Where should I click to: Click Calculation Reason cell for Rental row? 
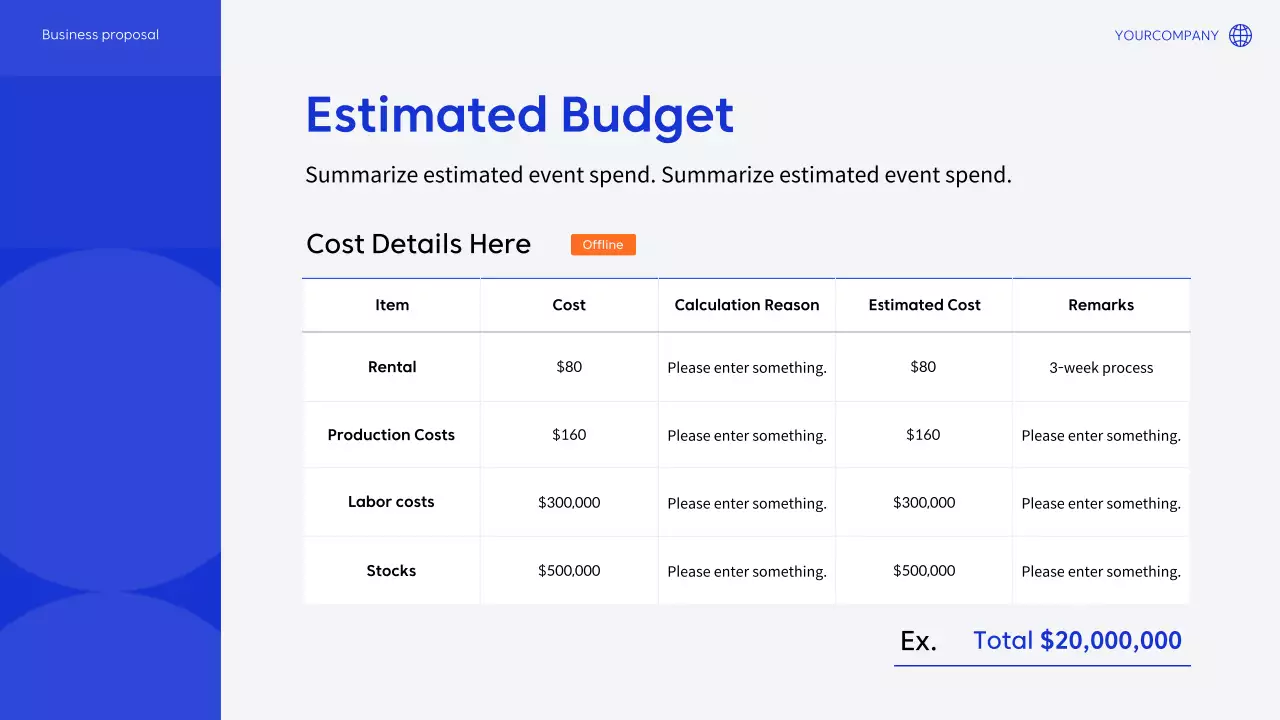[747, 368]
